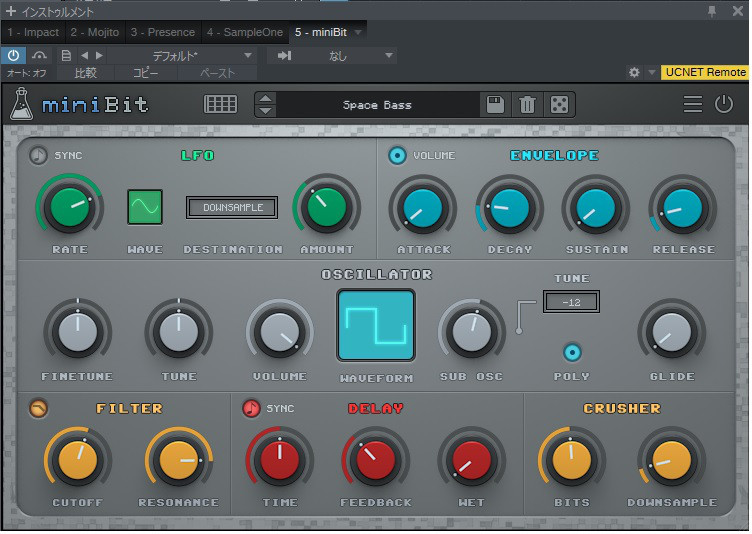Toggle the plugin activate power button

tap(13, 56)
